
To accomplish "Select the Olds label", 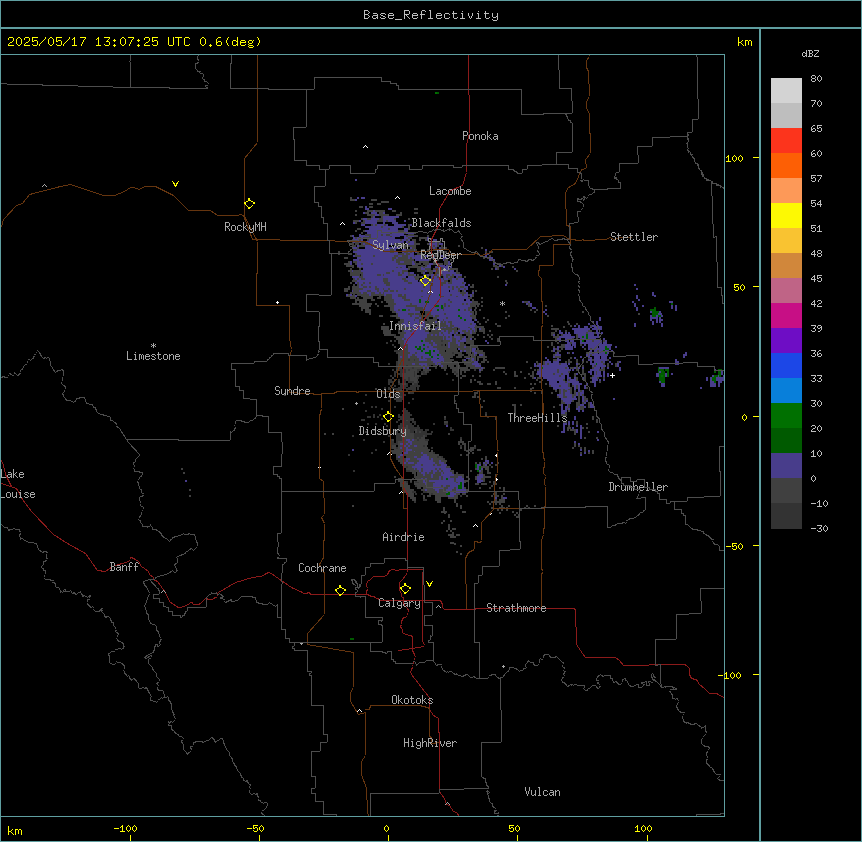I will pos(388,394).
